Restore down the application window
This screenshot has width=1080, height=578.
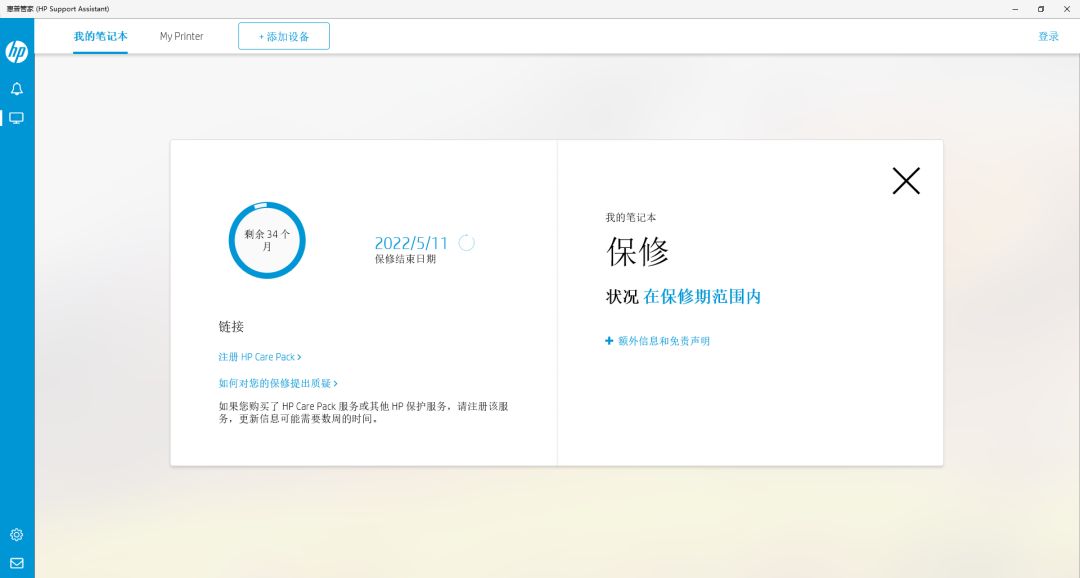click(1041, 9)
